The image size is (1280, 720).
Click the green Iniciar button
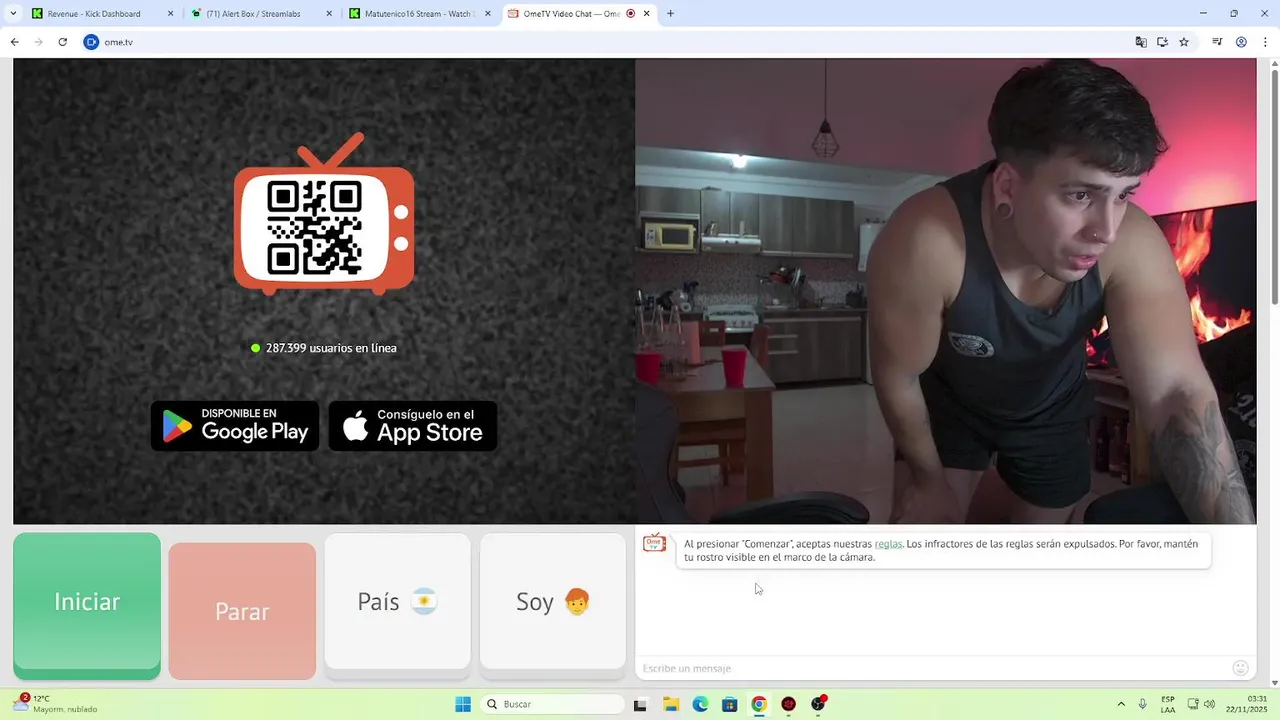pos(87,606)
